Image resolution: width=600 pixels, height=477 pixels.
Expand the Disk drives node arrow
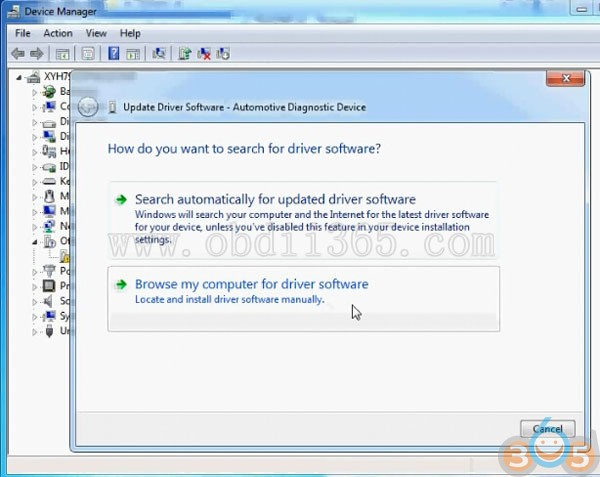[x=34, y=122]
